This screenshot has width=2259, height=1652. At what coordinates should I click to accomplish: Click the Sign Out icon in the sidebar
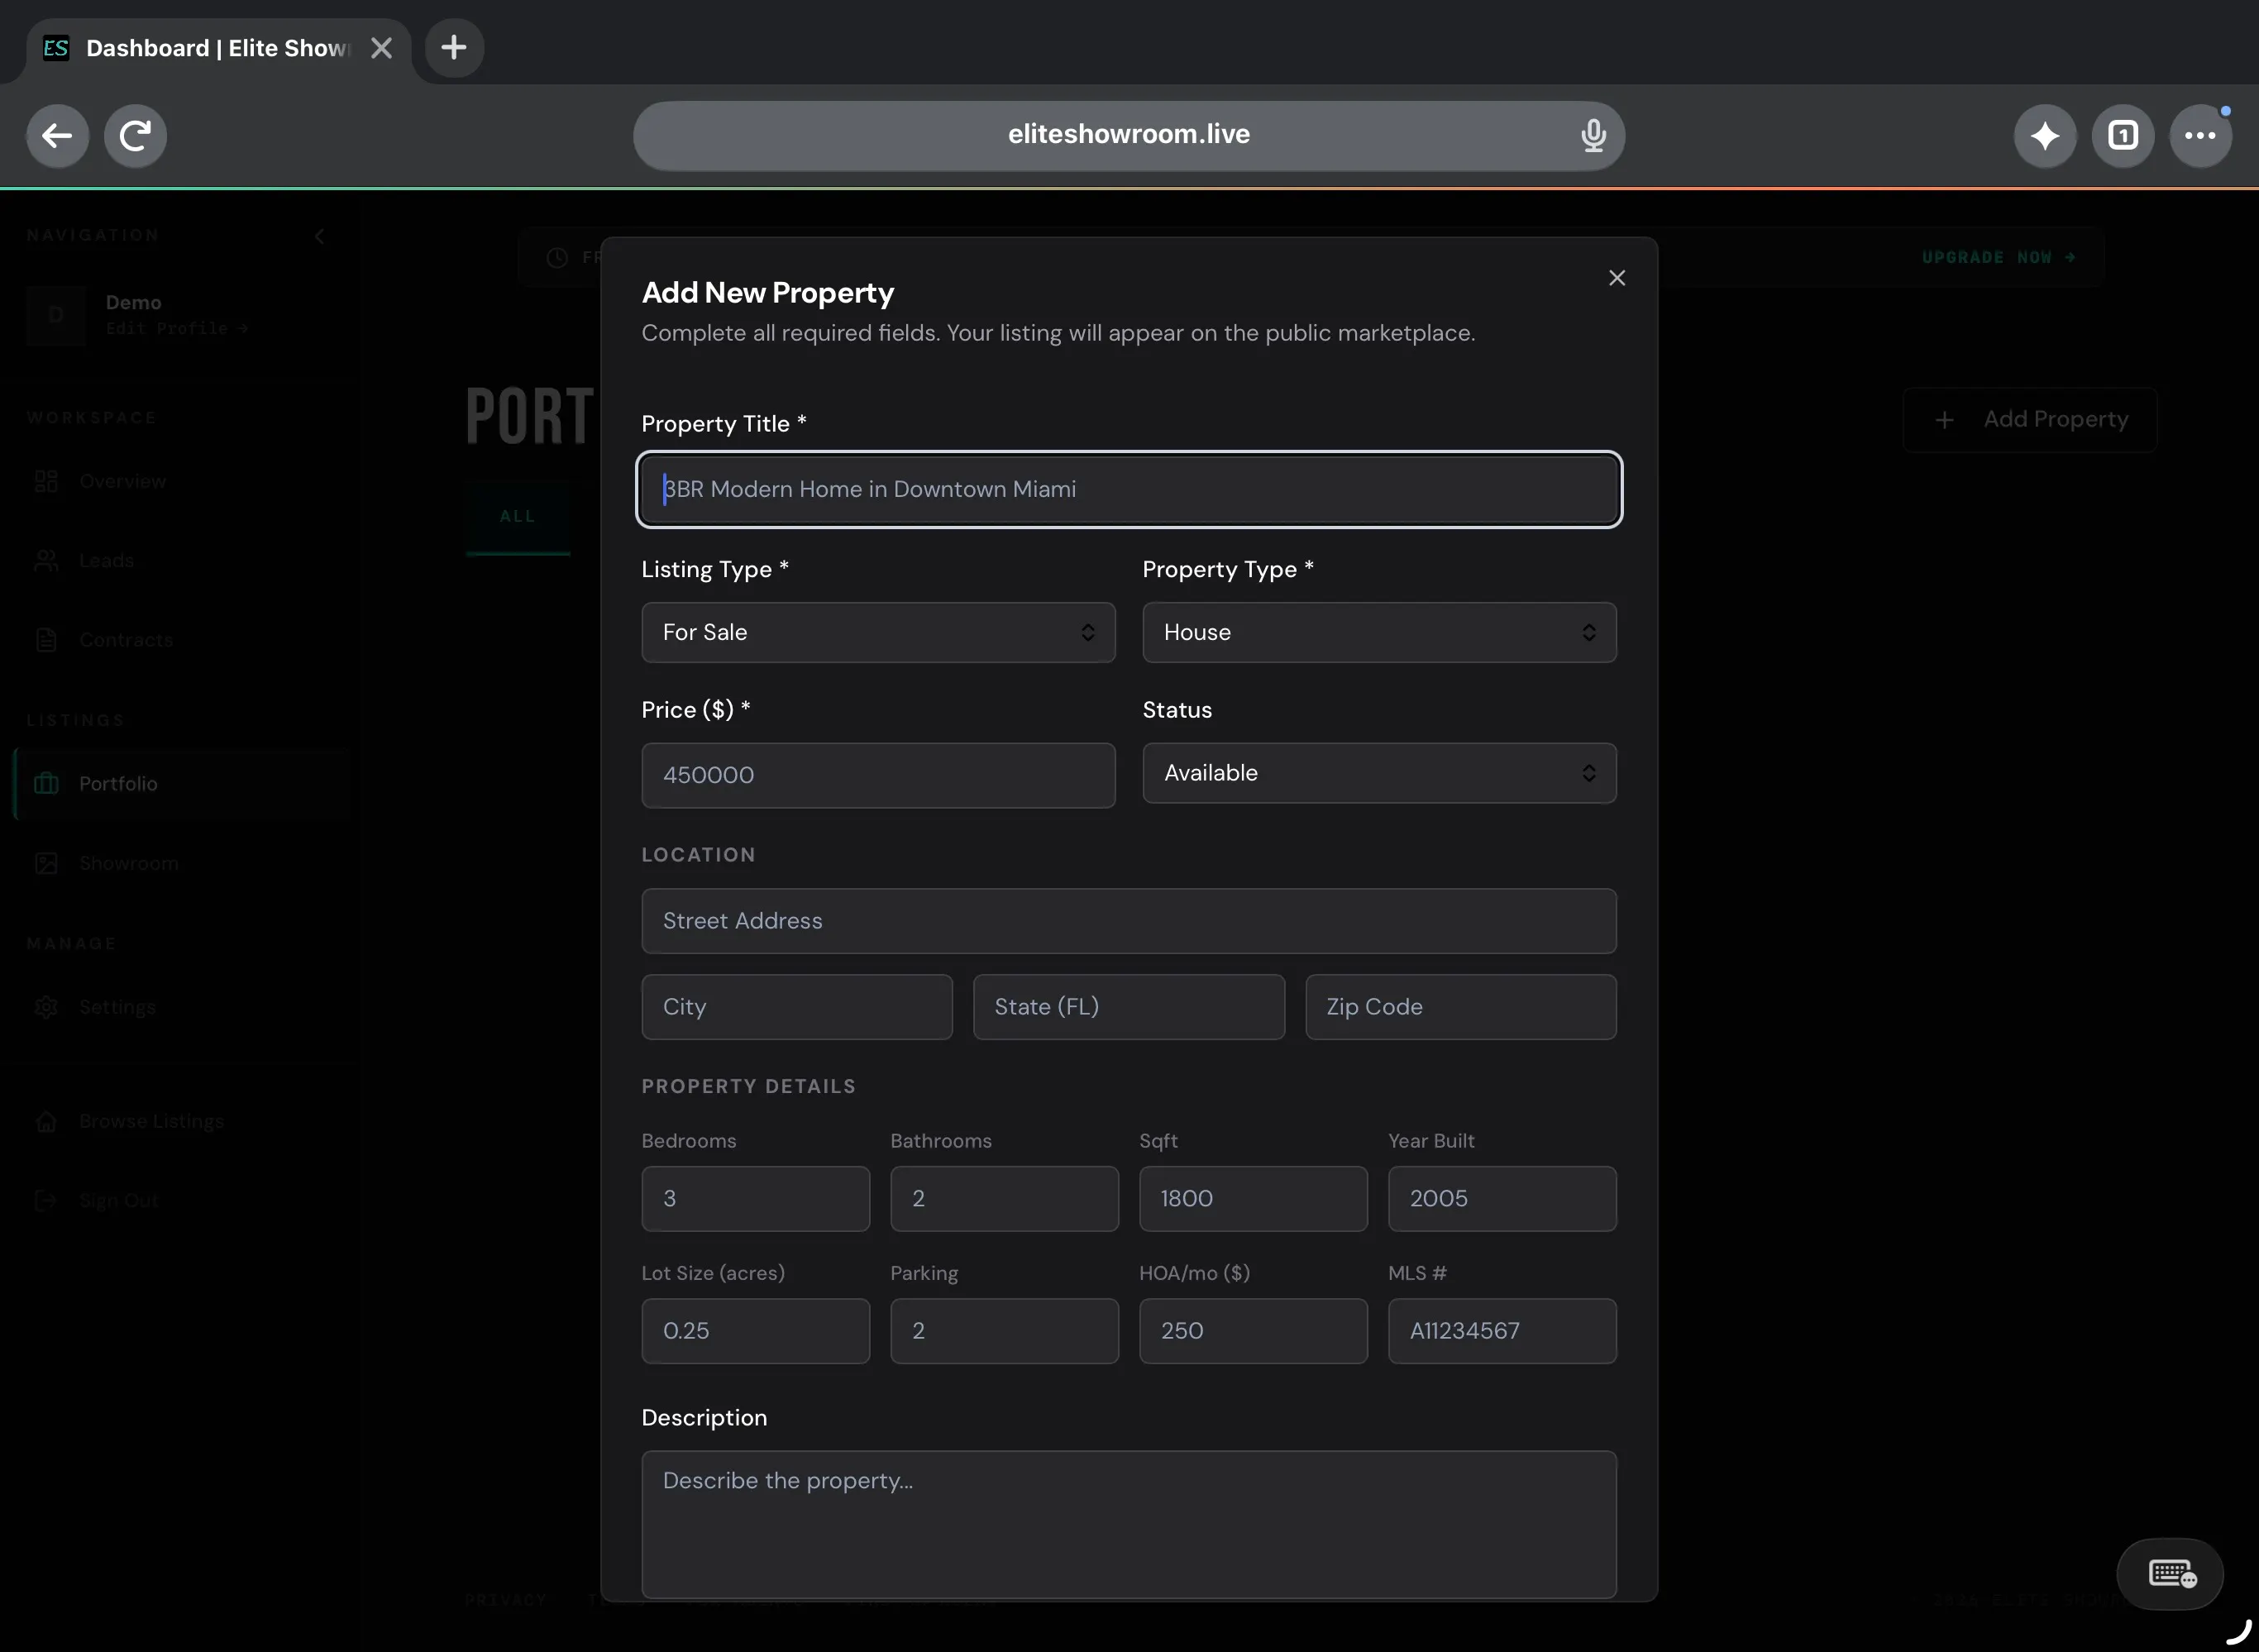pyautogui.click(x=46, y=1200)
